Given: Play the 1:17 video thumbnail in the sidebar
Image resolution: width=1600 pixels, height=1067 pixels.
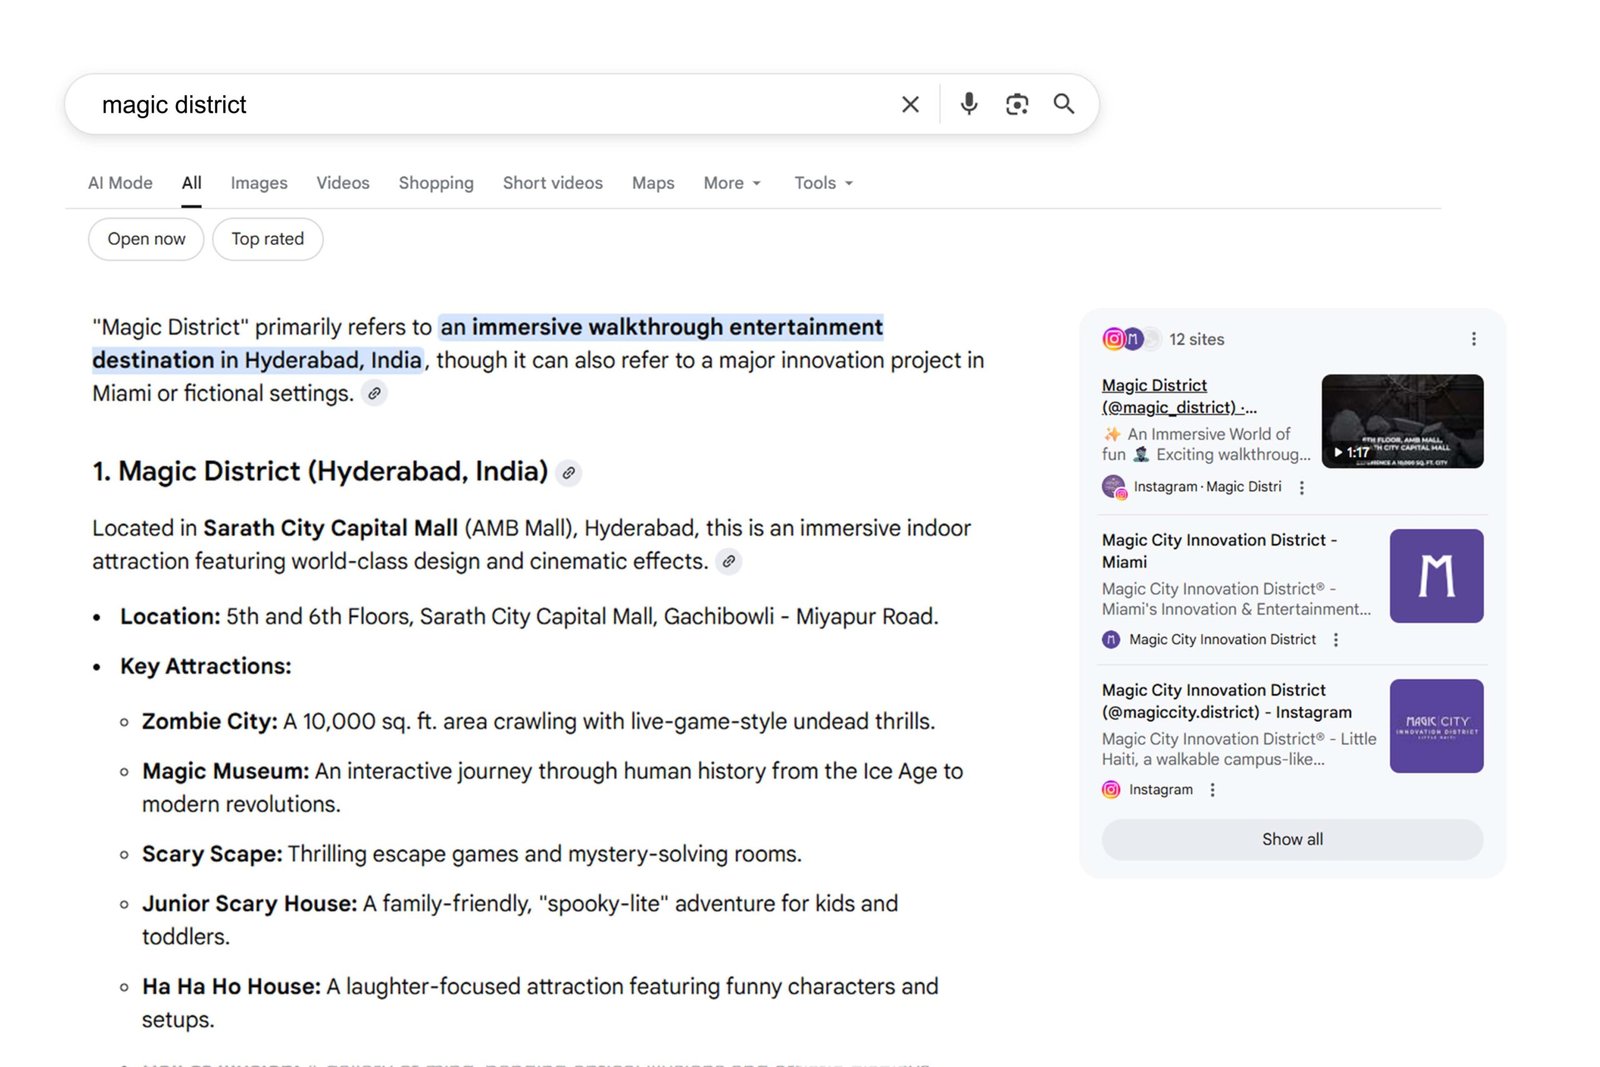Looking at the screenshot, I should click(x=1402, y=420).
